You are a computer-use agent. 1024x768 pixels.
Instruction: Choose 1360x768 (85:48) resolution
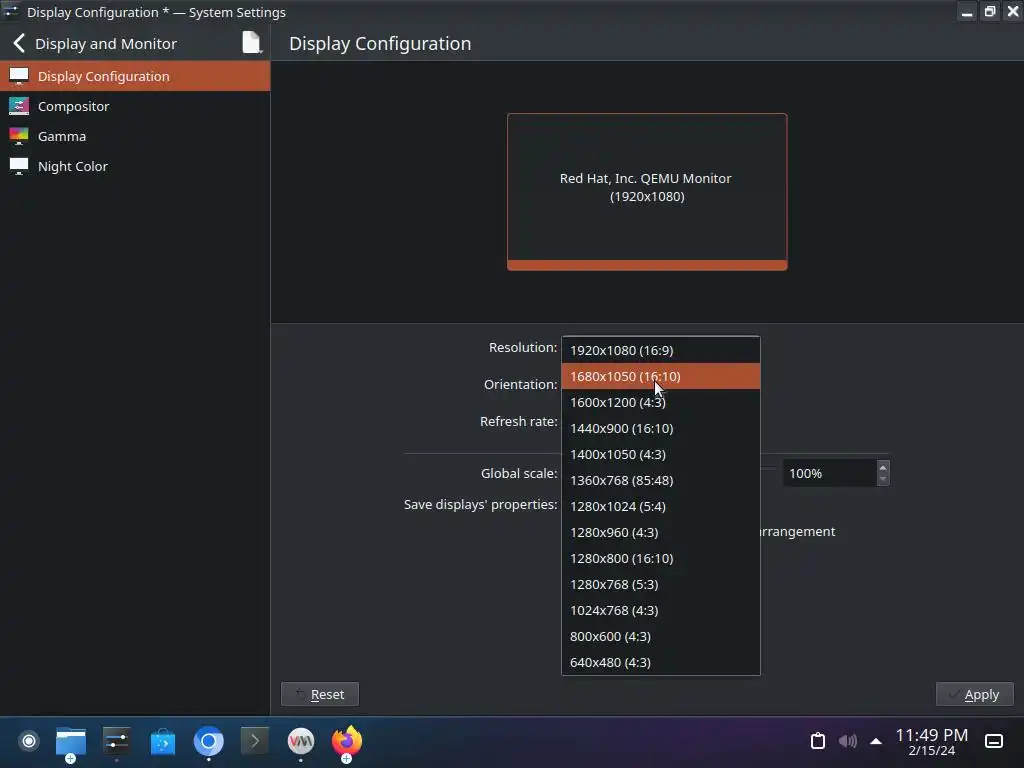click(x=661, y=480)
